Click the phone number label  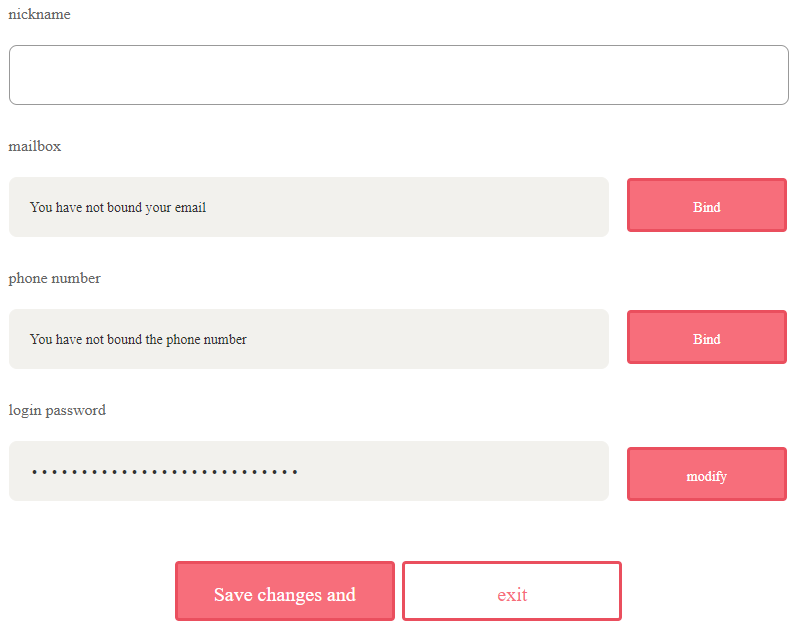pyautogui.click(x=55, y=278)
